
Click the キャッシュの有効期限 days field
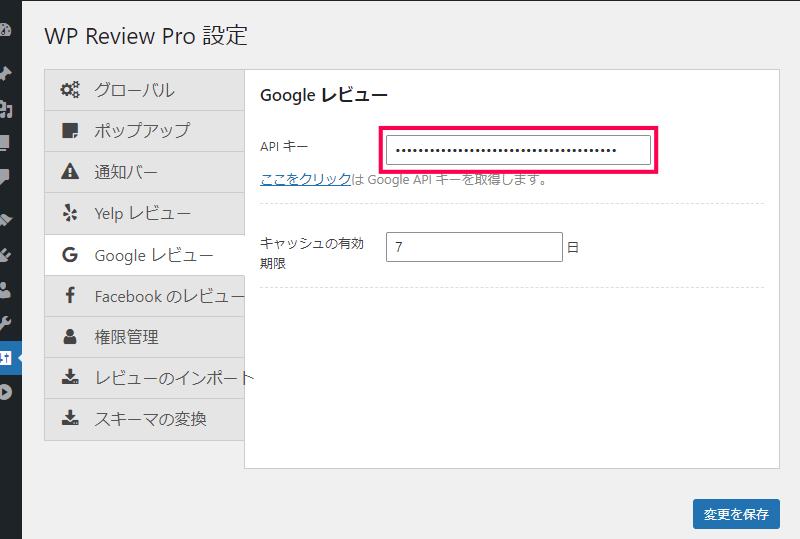[474, 247]
